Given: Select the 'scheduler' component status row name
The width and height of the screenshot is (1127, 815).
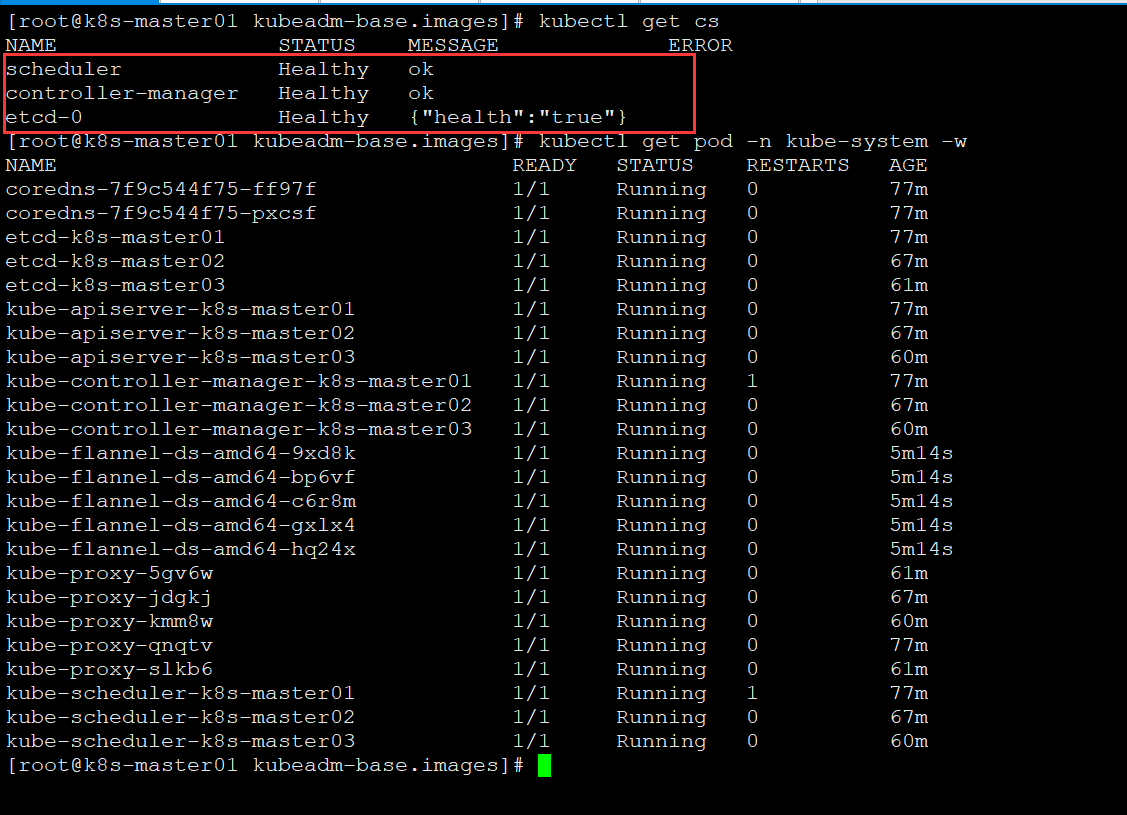Looking at the screenshot, I should pos(64,70).
